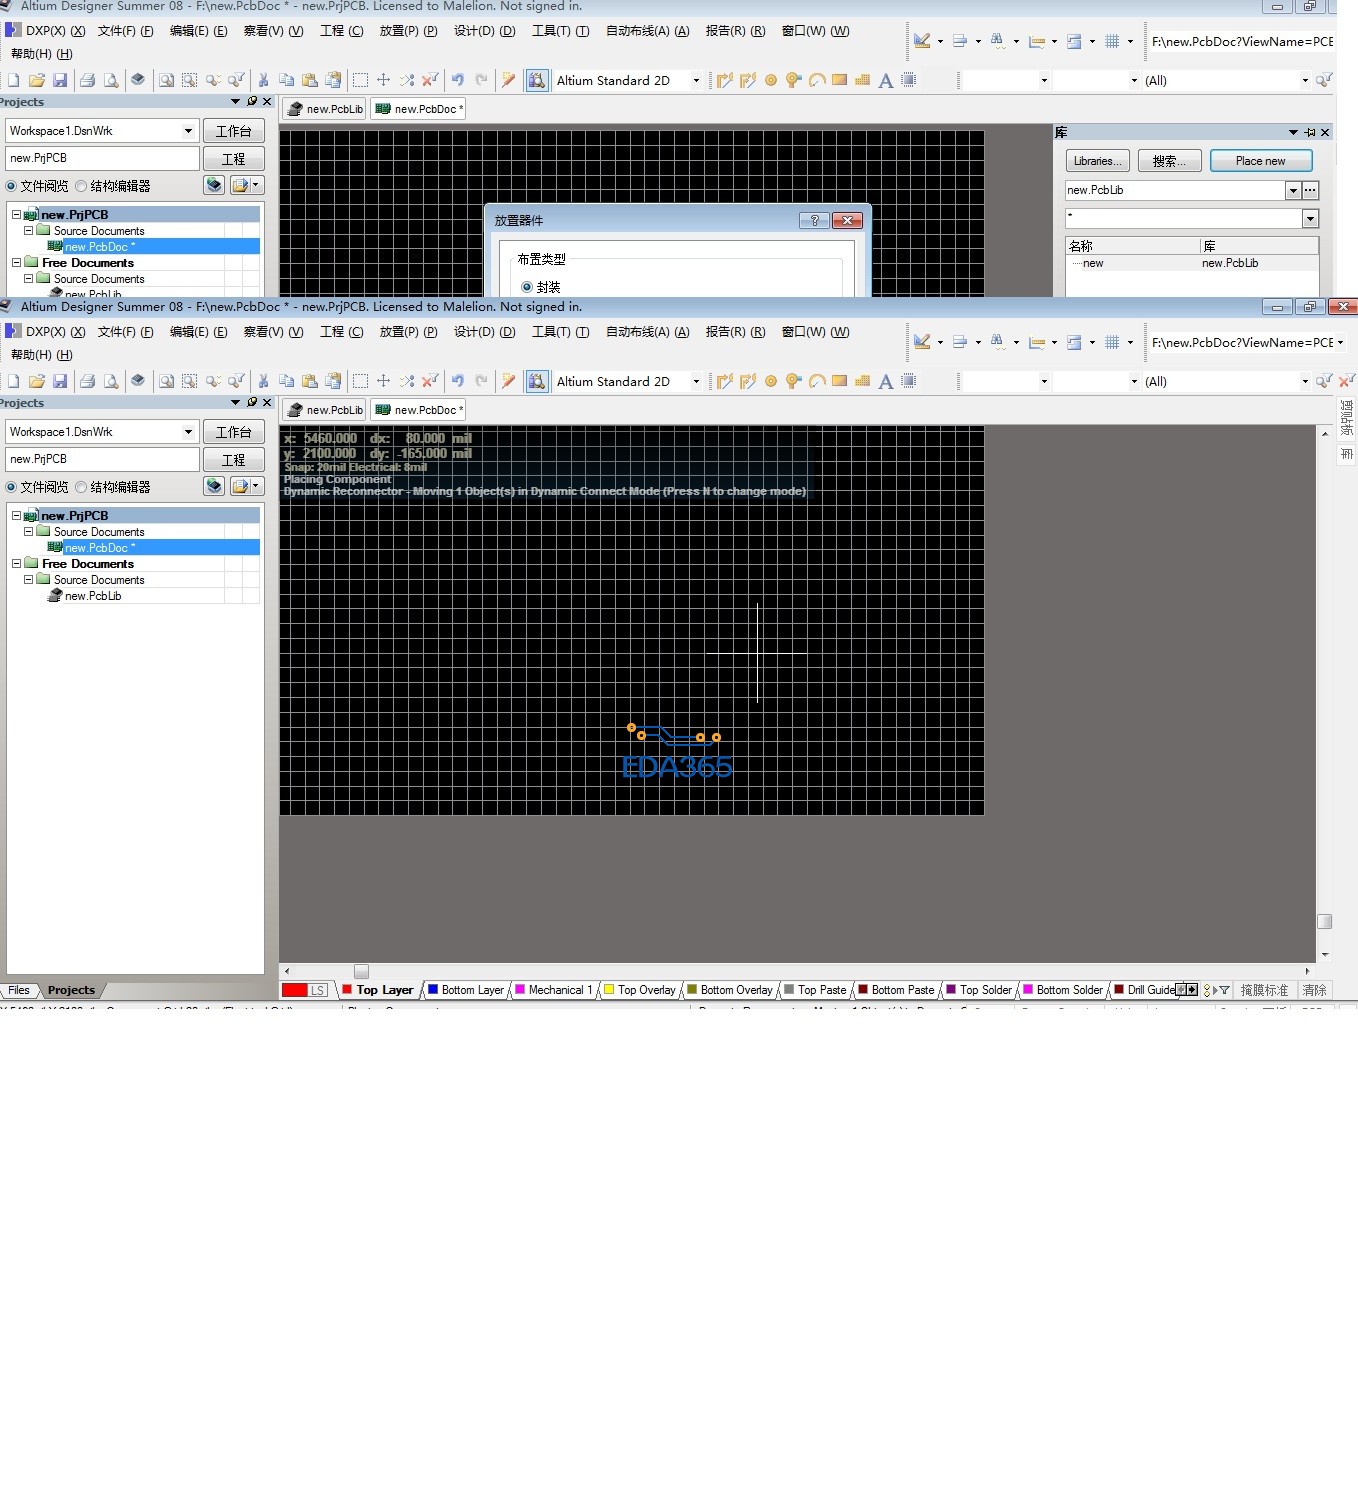Collapse the Free Documents node in front window tree
The height and width of the screenshot is (1501, 1358).
click(x=16, y=564)
